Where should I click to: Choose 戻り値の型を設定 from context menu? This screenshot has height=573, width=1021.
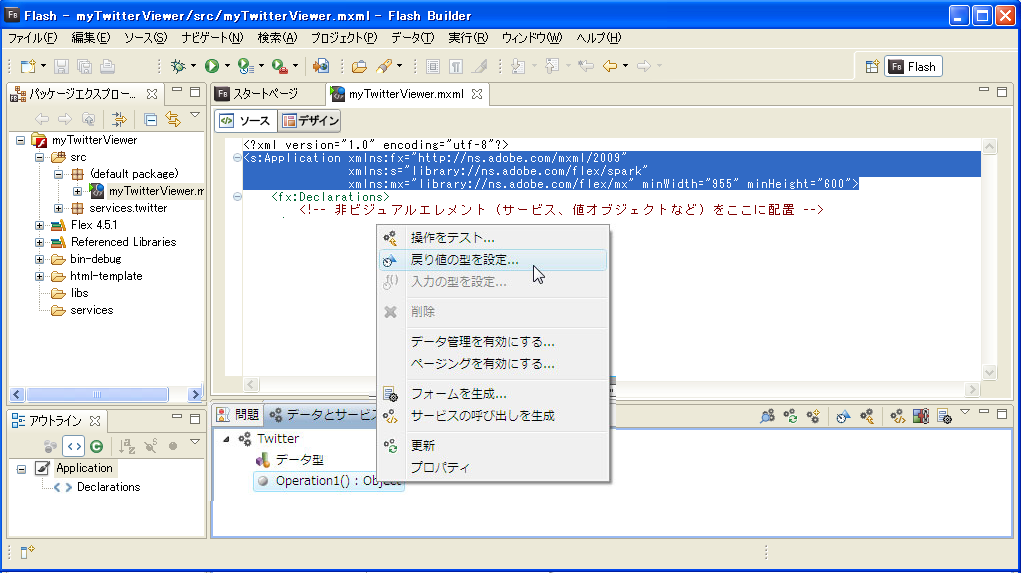493,260
